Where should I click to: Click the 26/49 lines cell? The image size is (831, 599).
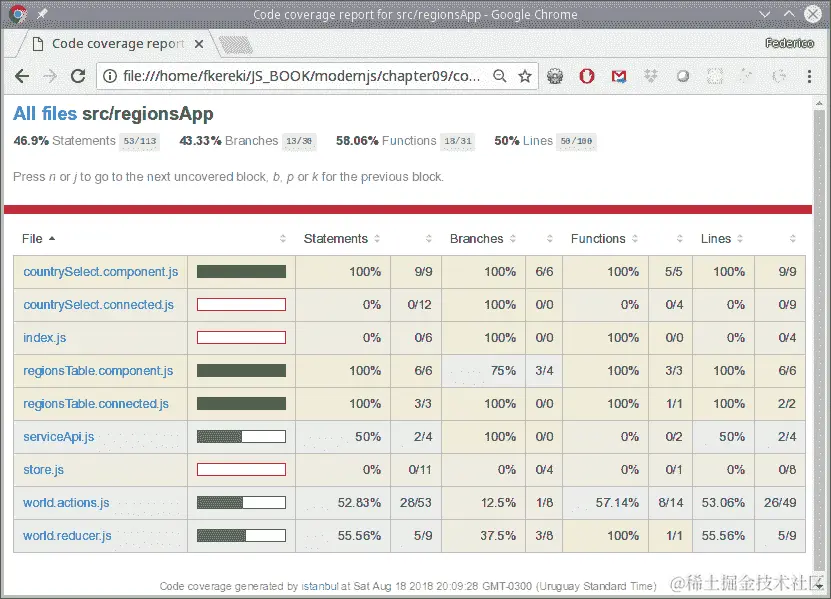(x=780, y=503)
